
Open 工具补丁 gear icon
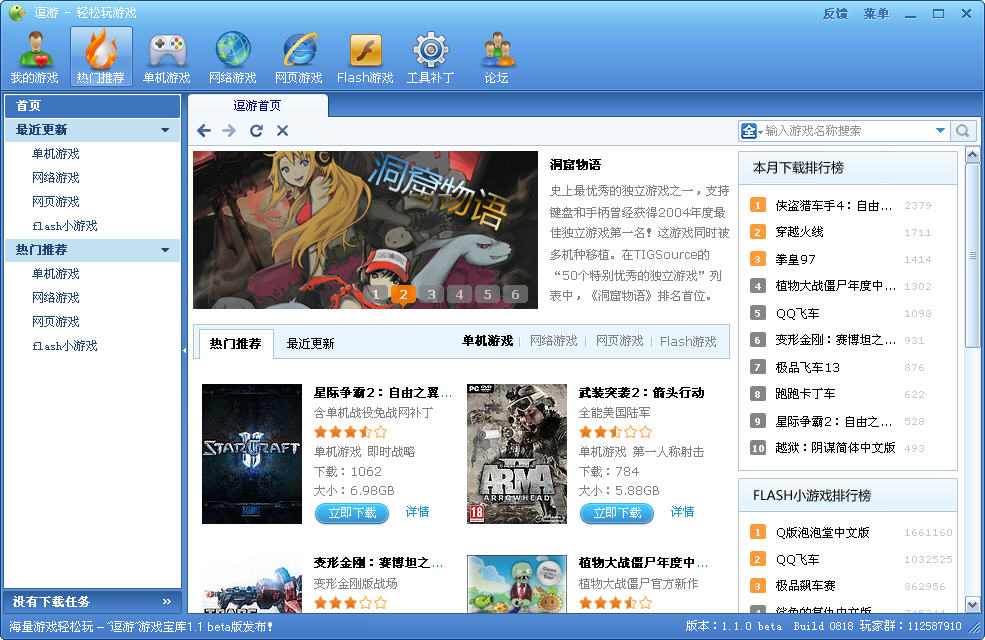click(x=430, y=57)
